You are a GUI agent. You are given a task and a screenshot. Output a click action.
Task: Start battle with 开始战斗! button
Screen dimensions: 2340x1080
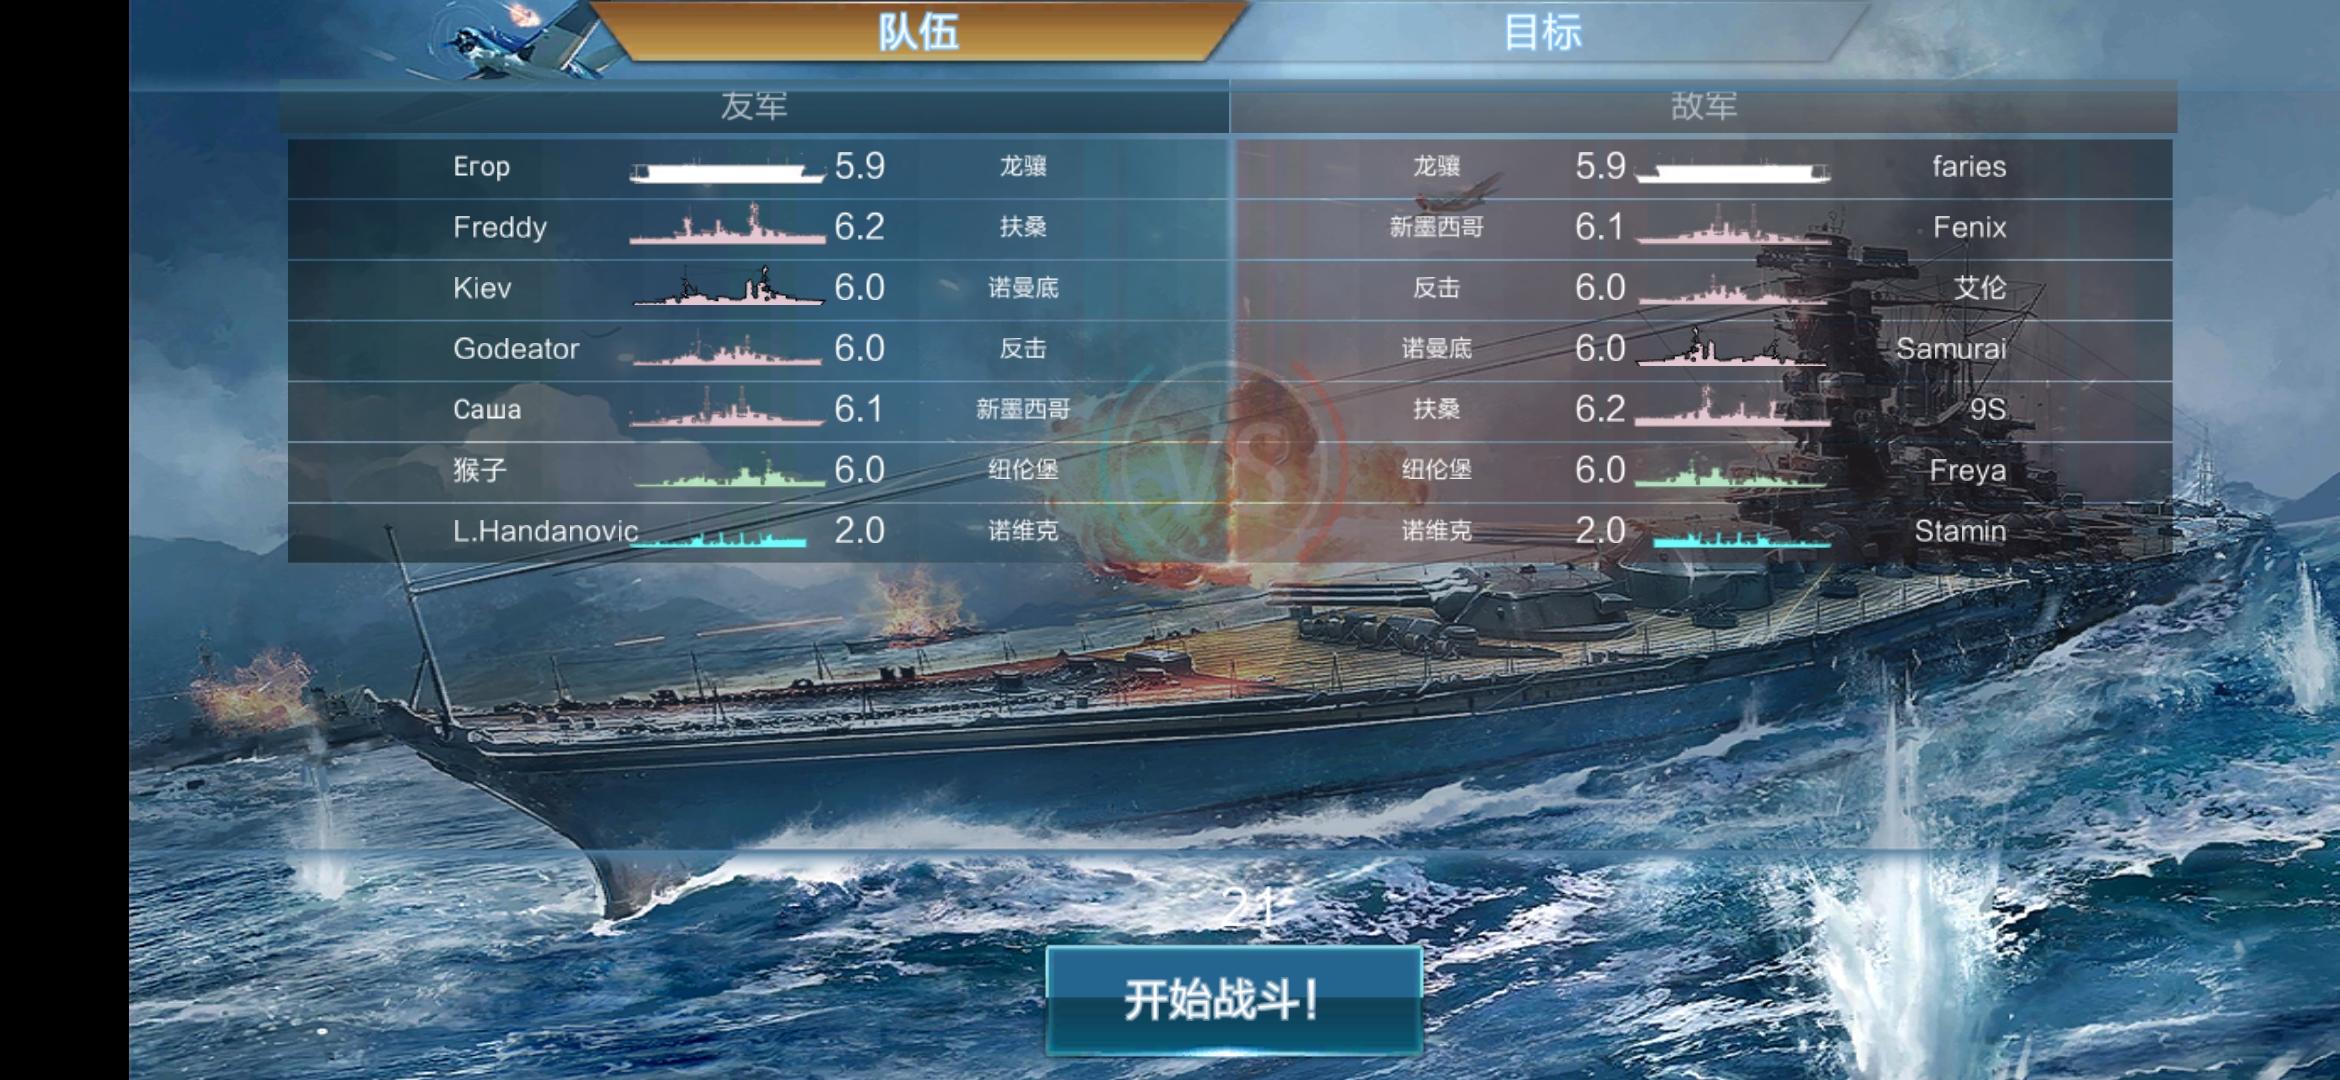coord(1234,1000)
